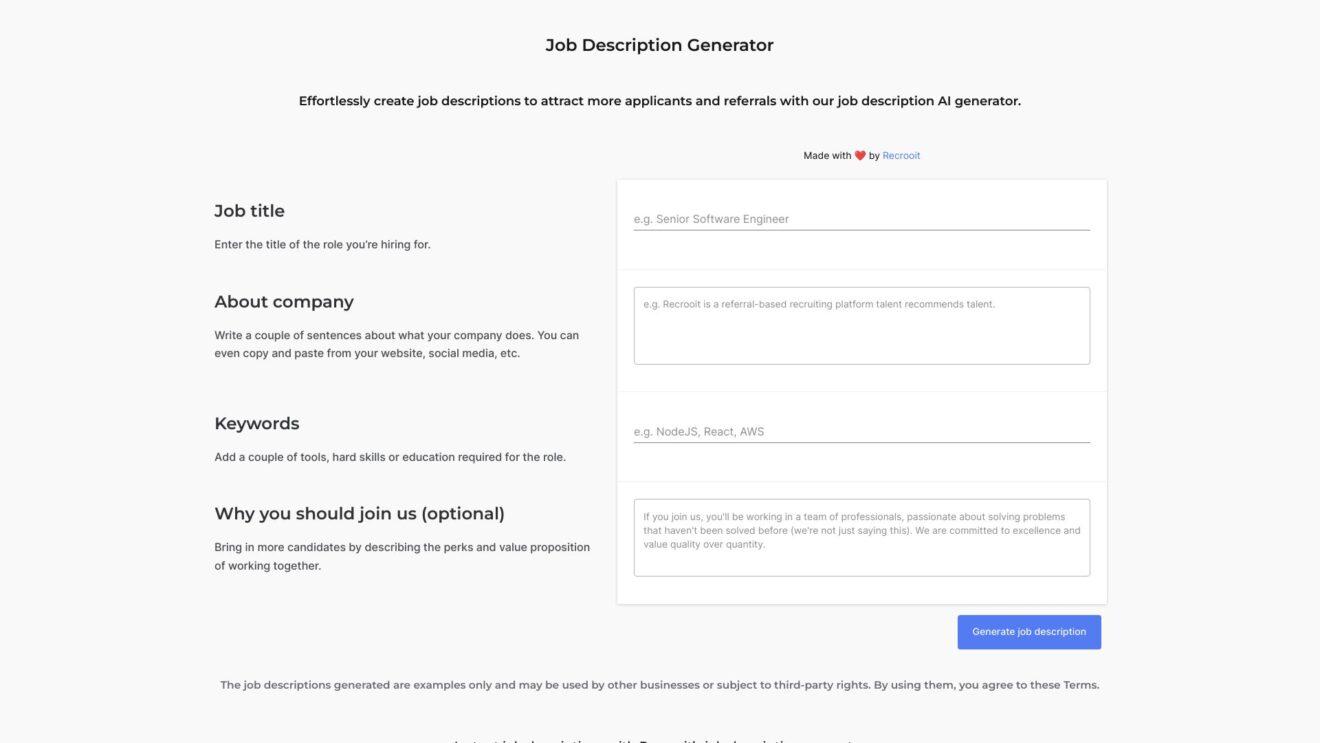Select the Job Description Generator page title
Image resolution: width=1320 pixels, height=743 pixels.
pos(660,44)
